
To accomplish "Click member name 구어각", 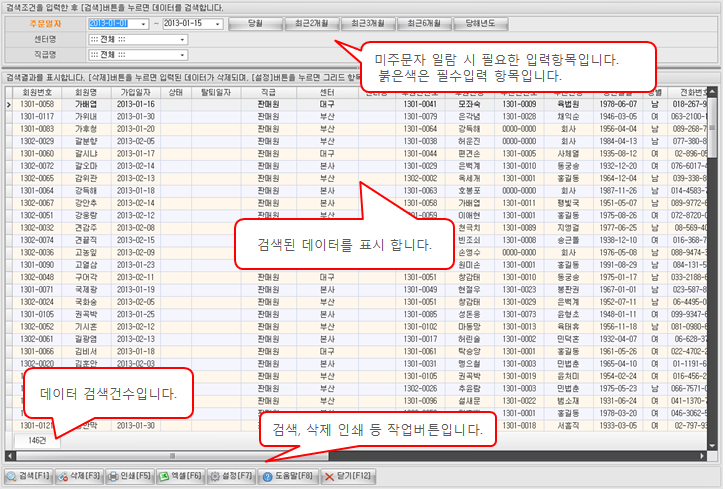I will point(86,278).
